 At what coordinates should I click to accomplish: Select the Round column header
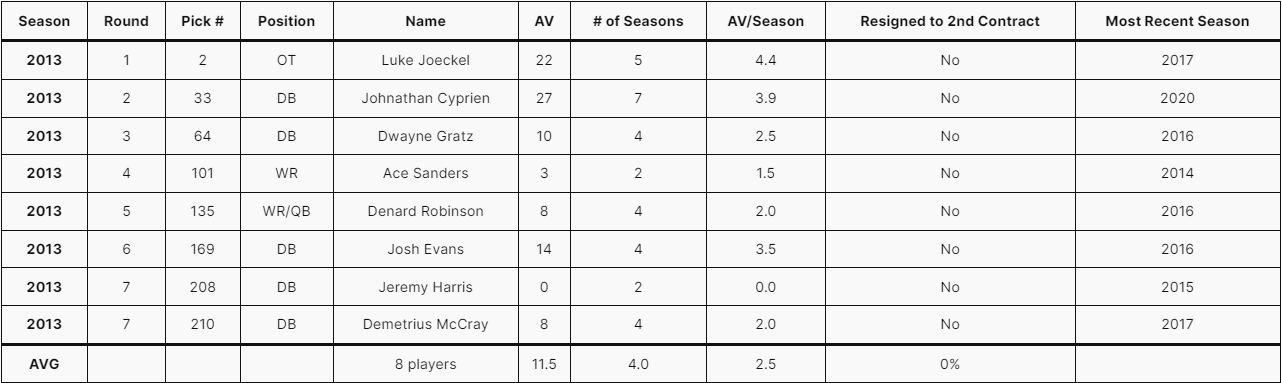pyautogui.click(x=127, y=21)
